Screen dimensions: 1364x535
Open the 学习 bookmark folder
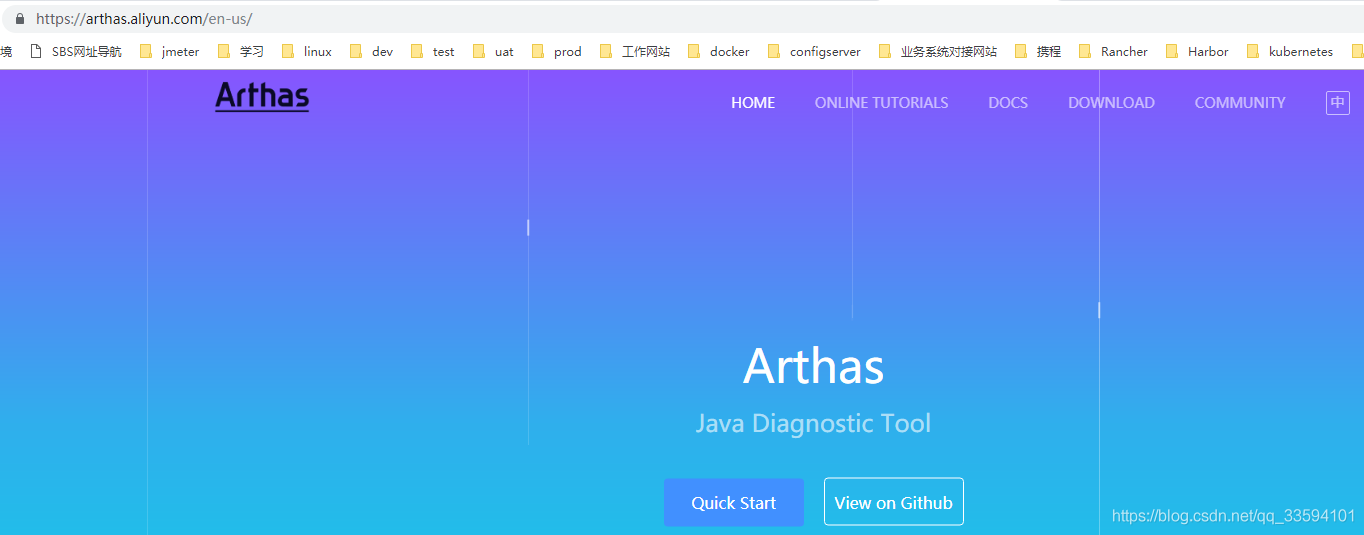click(240, 51)
